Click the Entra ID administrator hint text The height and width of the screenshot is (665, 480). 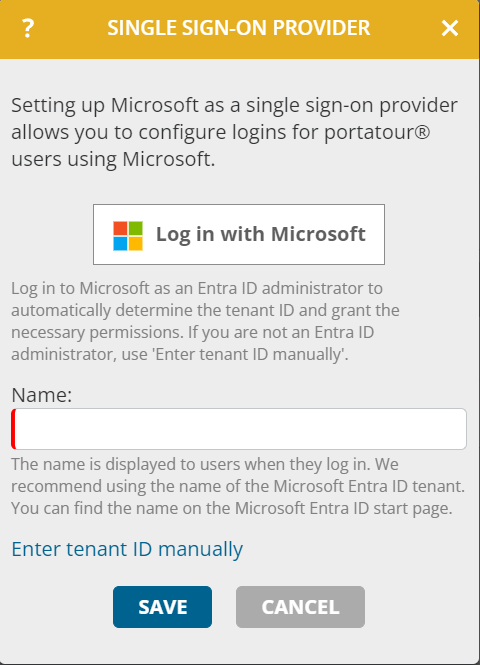tap(205, 321)
